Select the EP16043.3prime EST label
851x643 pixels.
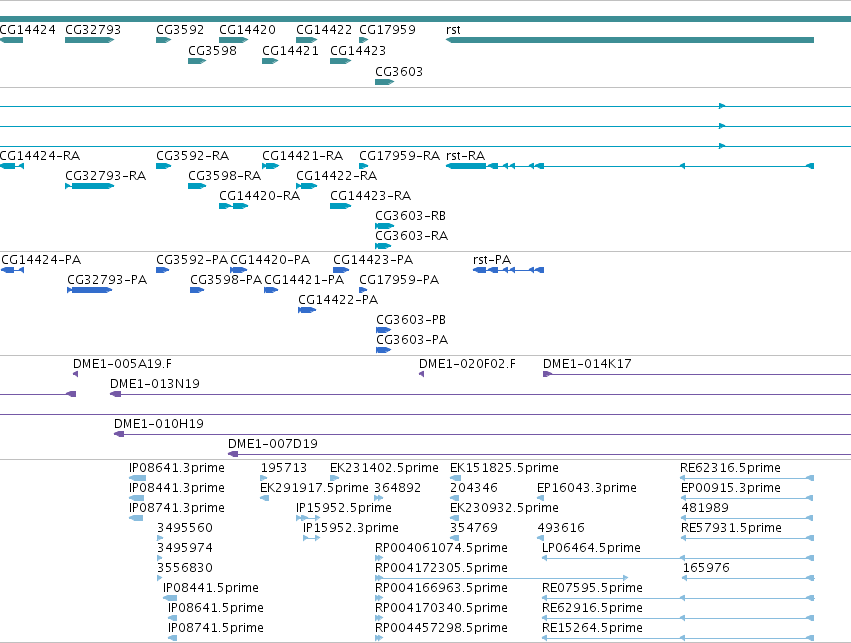click(587, 488)
